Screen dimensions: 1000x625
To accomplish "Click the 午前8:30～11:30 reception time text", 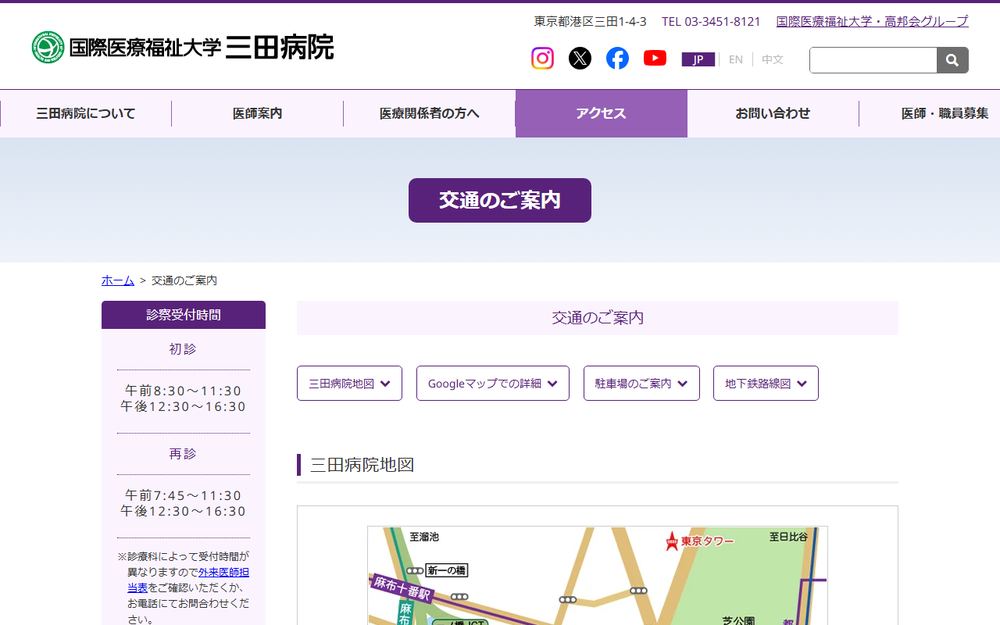I will 183,391.
